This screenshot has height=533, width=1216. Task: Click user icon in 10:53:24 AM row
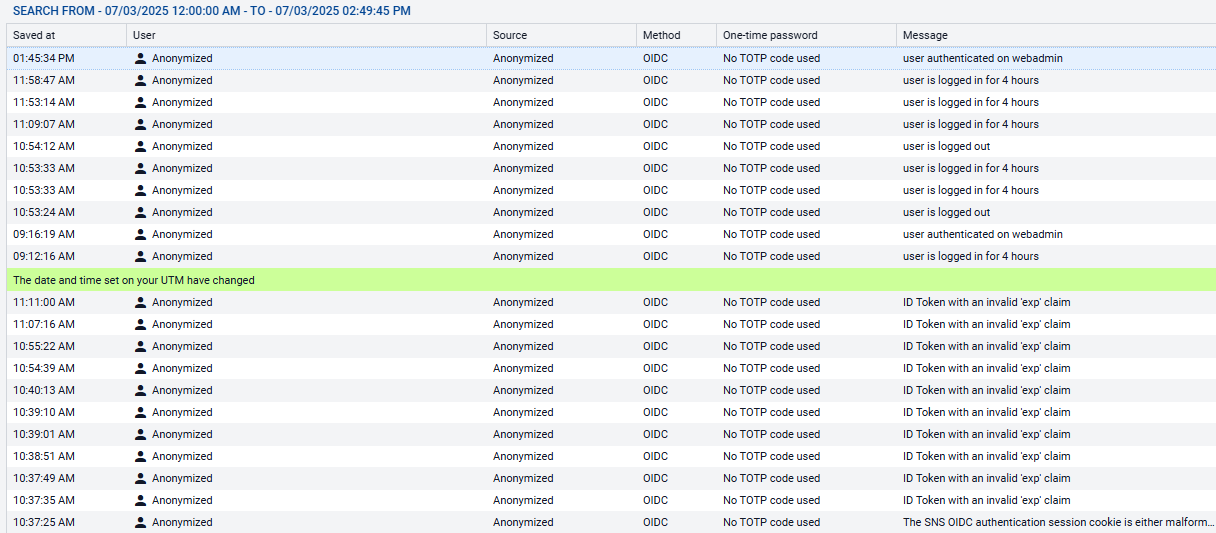pos(141,212)
